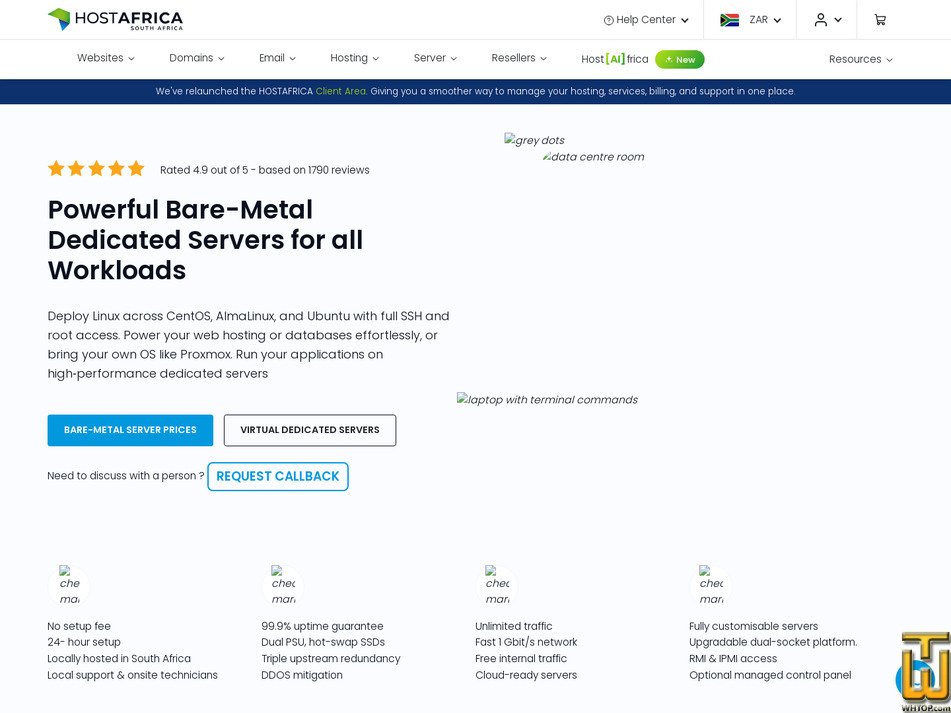Click the check mark icon above 99.9% uptime guarantee
Viewport: 951px width, 713px height.
pyautogui.click(x=283, y=585)
